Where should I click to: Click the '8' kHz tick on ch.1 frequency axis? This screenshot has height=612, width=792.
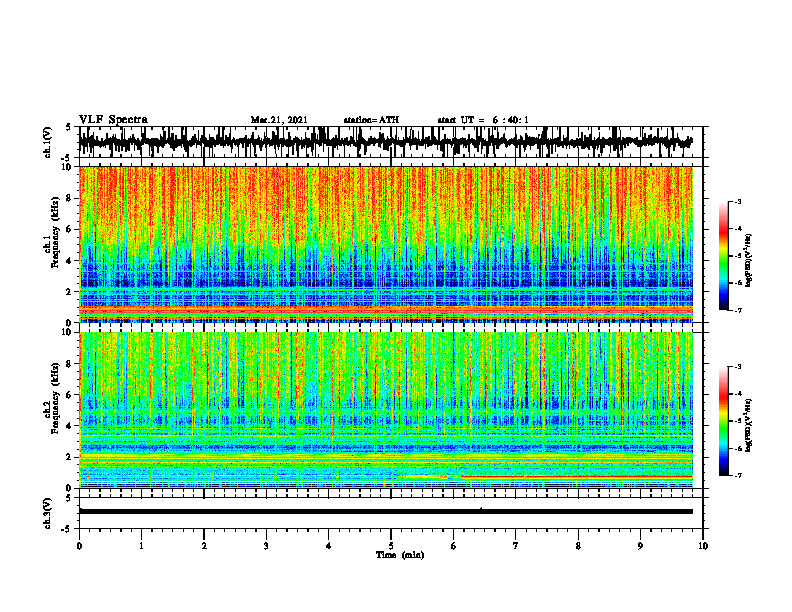pyautogui.click(x=69, y=198)
